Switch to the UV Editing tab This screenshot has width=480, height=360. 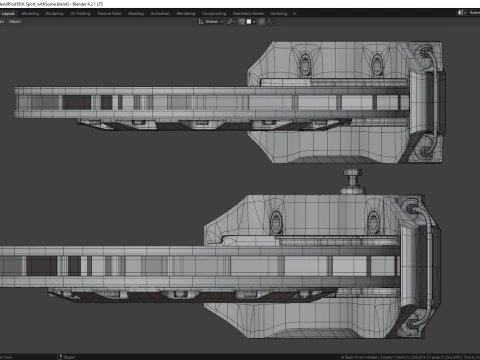click(80, 14)
